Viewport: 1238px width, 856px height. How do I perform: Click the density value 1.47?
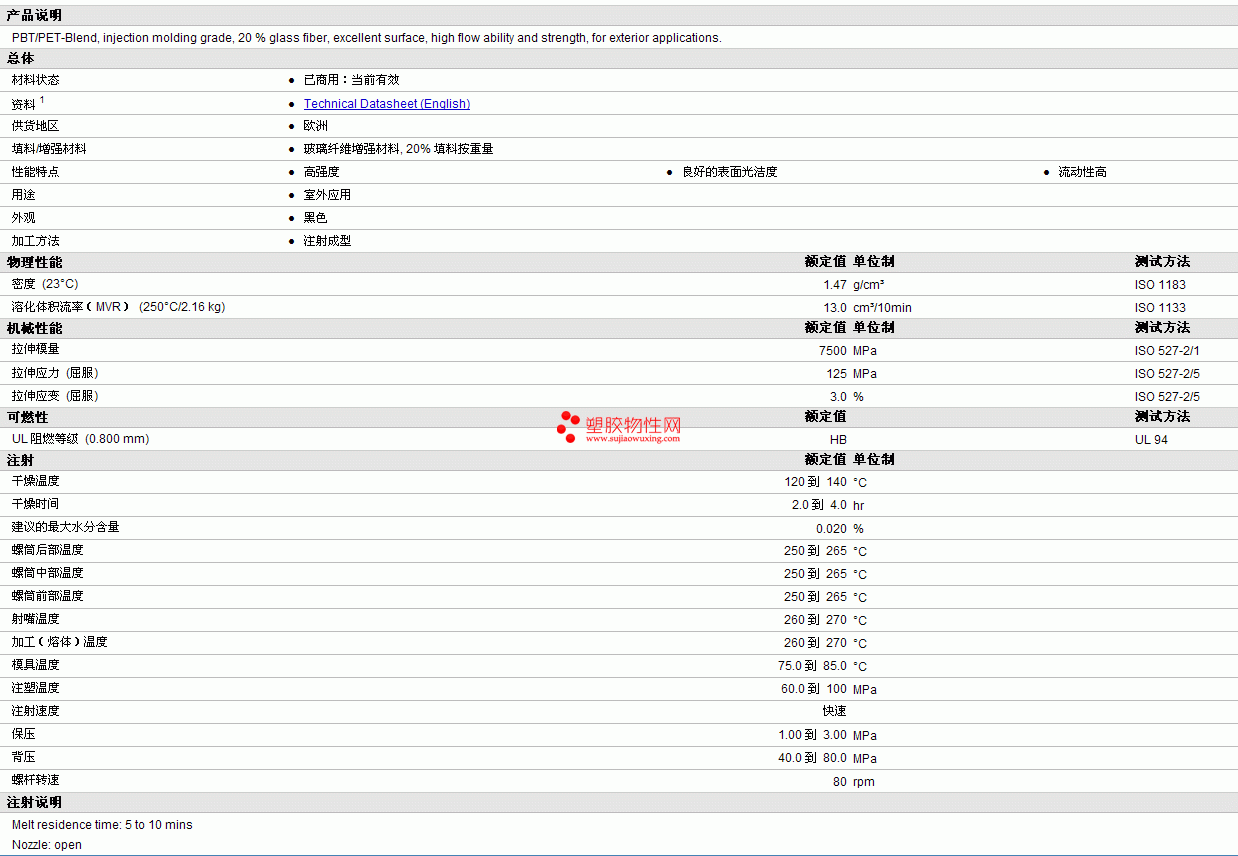835,285
